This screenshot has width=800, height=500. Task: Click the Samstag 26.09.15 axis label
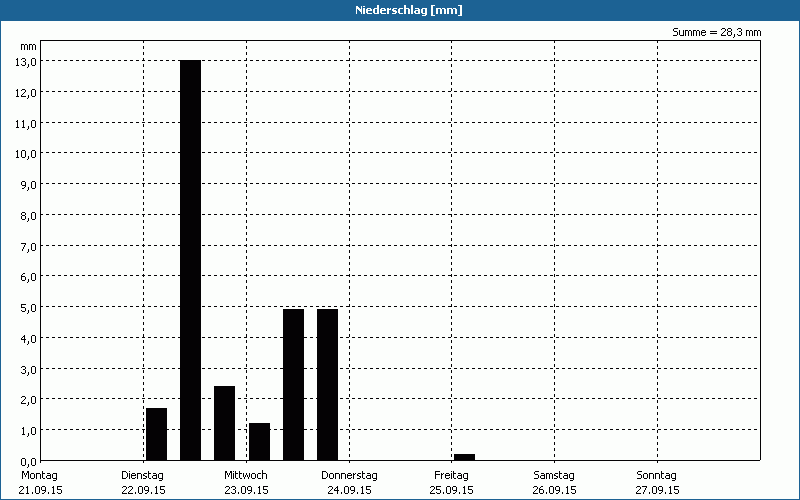[x=554, y=483]
